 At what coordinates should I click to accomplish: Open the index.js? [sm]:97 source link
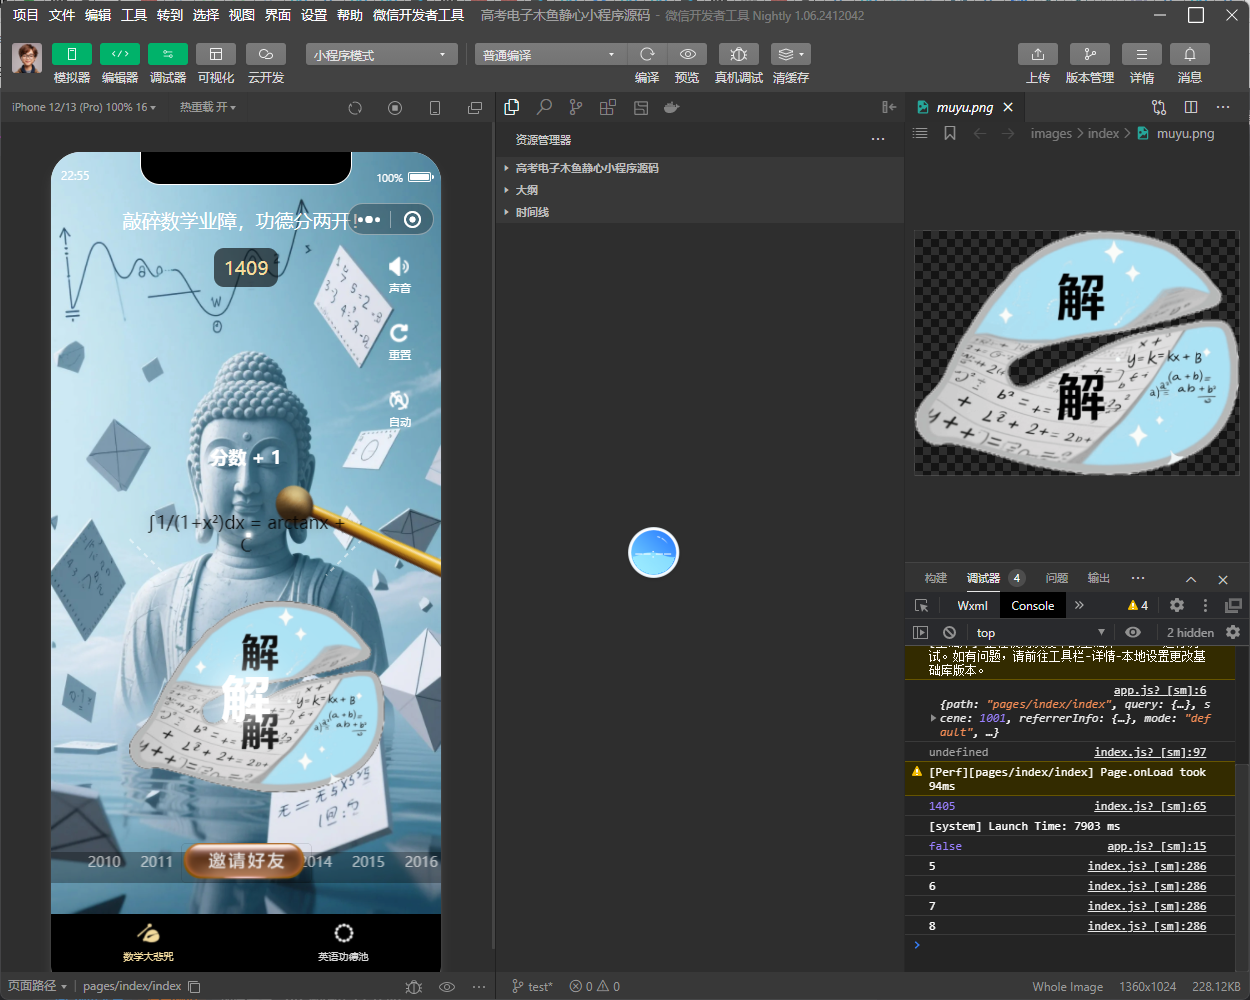click(1150, 752)
